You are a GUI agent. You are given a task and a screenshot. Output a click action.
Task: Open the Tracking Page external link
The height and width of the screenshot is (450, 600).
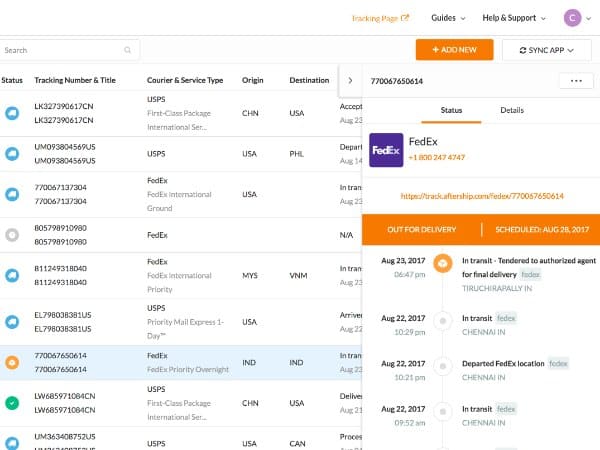coord(380,18)
